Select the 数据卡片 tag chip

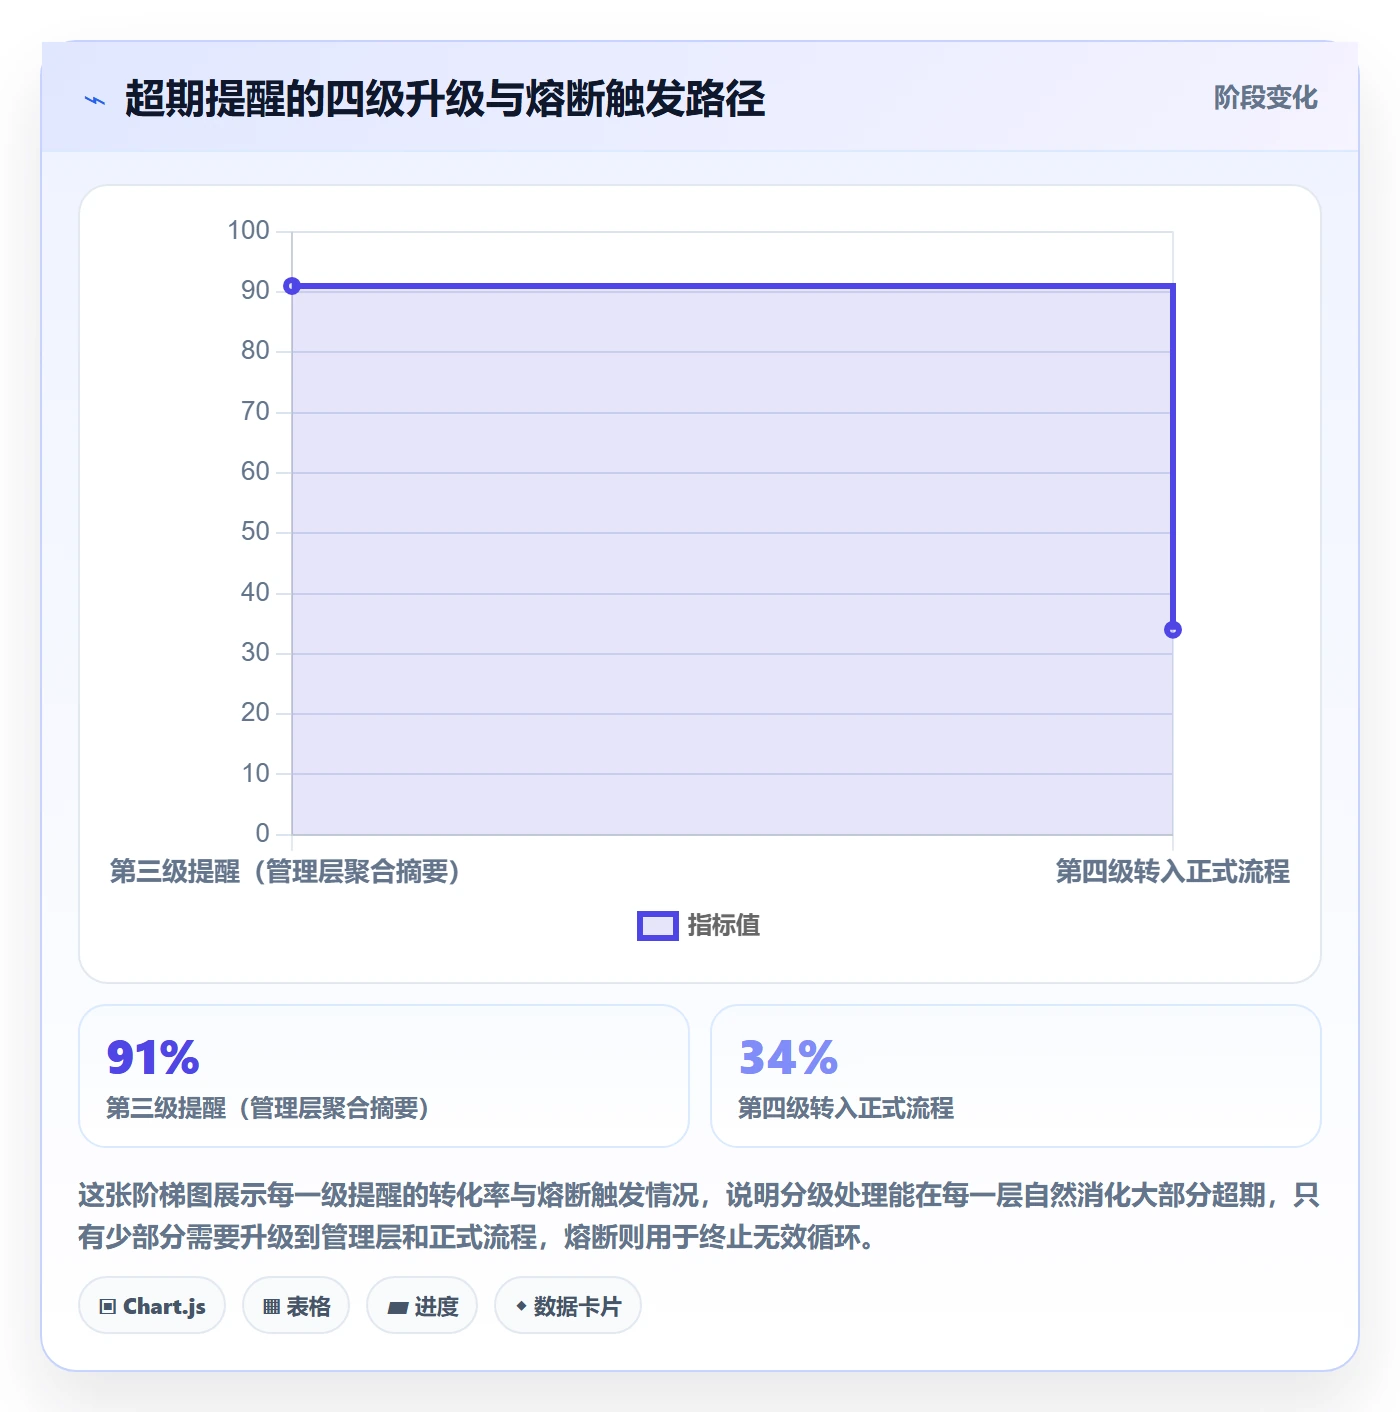coord(568,1306)
